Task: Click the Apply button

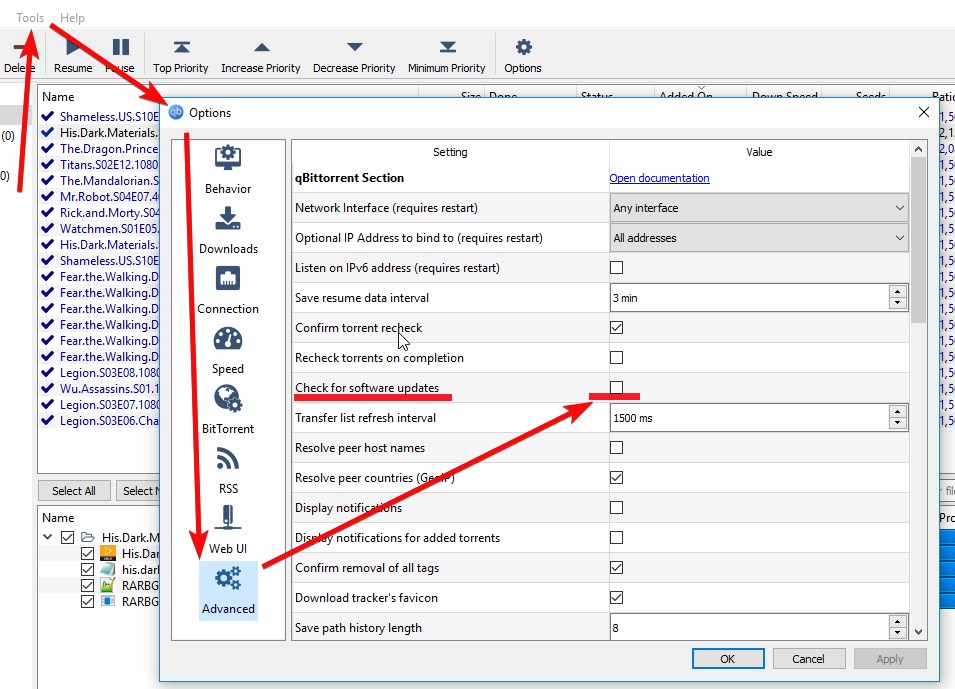Action: (x=889, y=659)
